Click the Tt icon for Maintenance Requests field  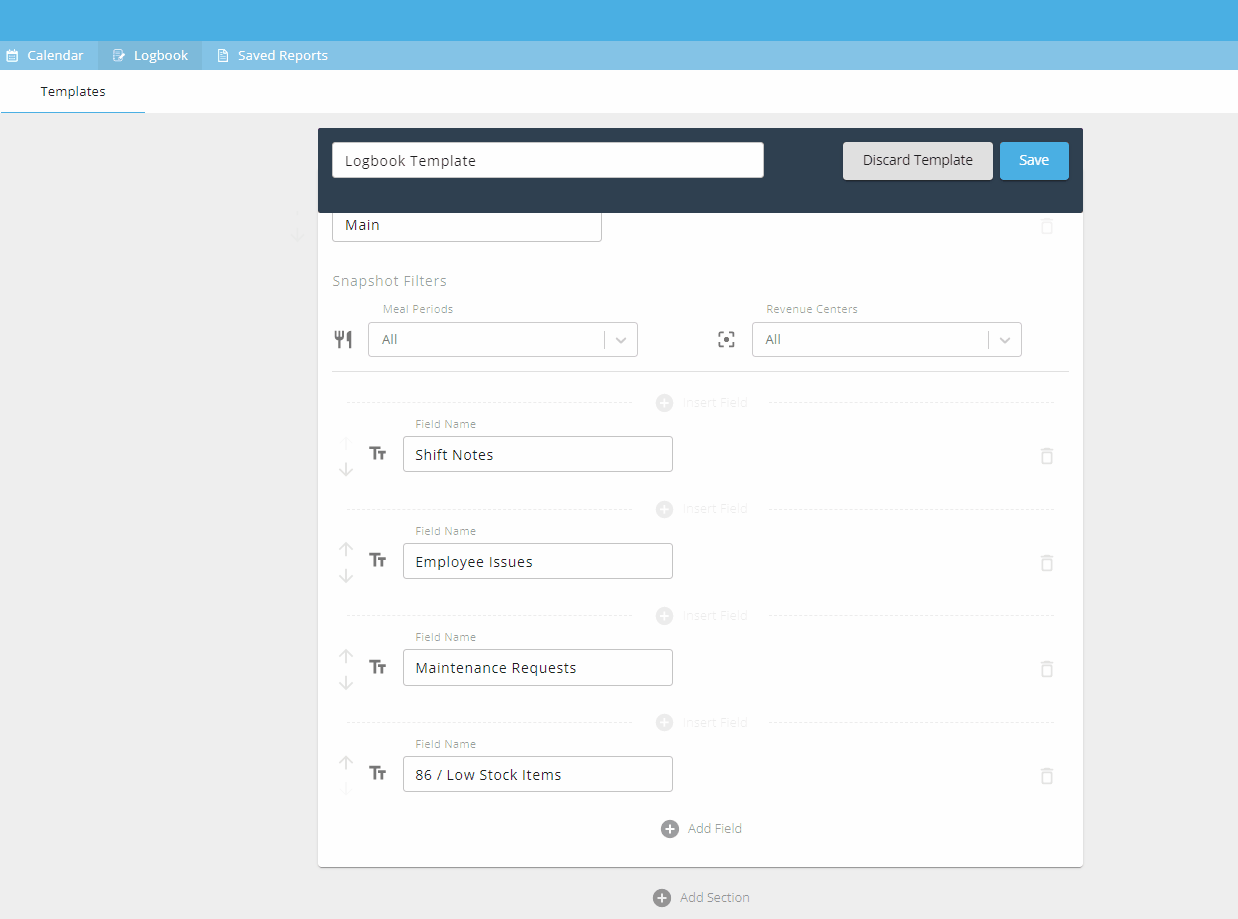click(x=377, y=667)
